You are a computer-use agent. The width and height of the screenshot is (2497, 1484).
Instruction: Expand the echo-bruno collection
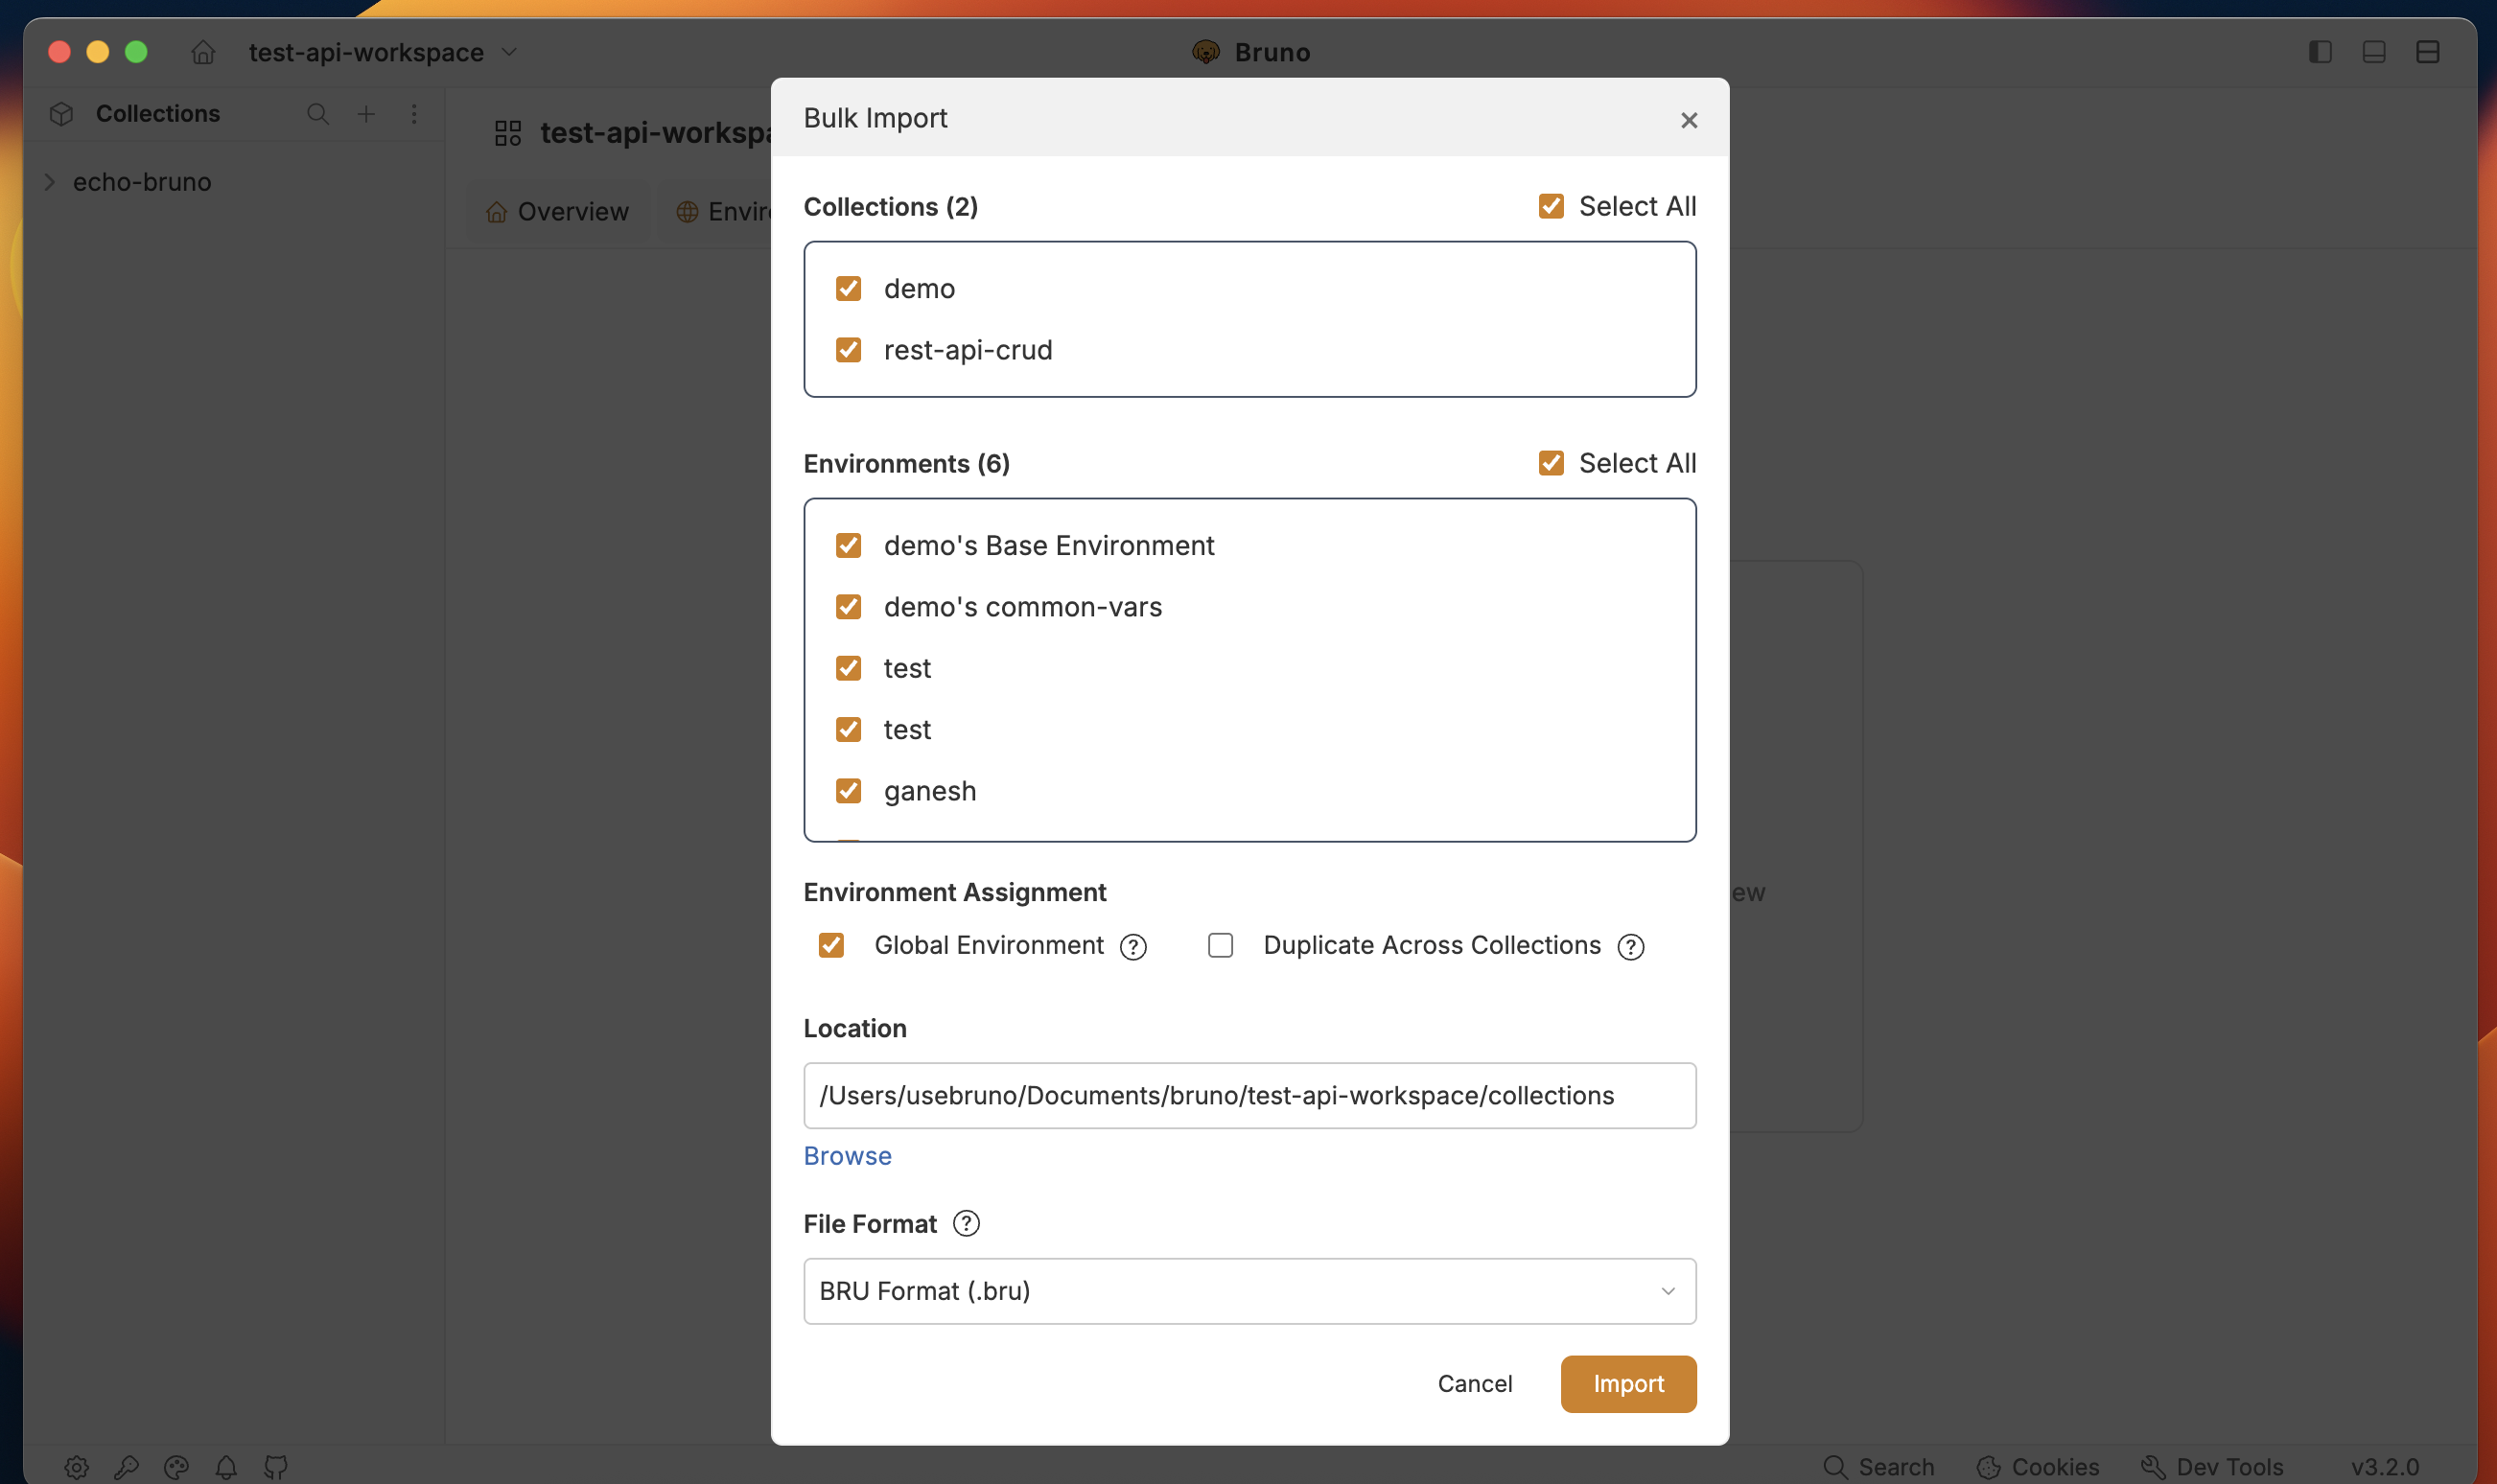point(50,182)
